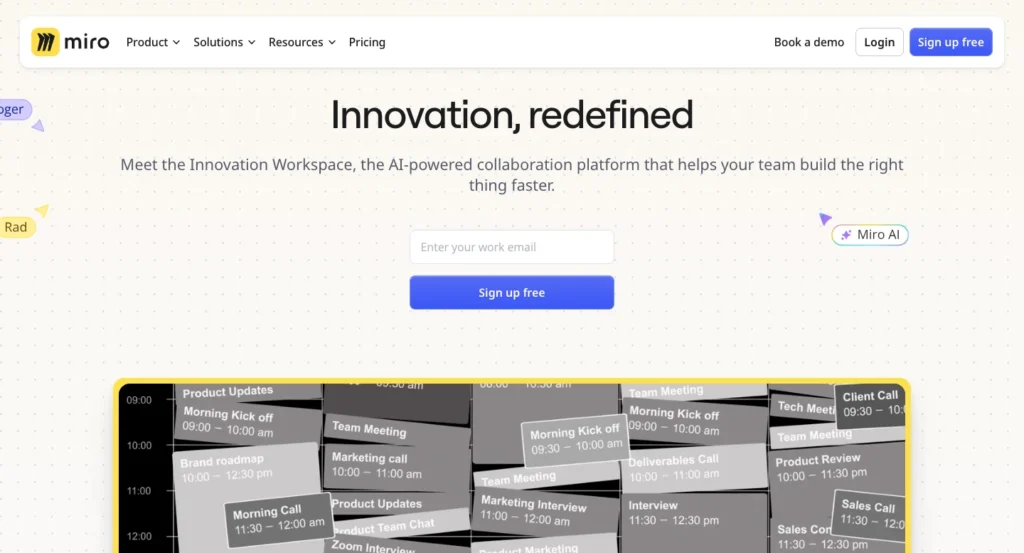
Task: Click the Sales Call event card
Action: point(868,513)
